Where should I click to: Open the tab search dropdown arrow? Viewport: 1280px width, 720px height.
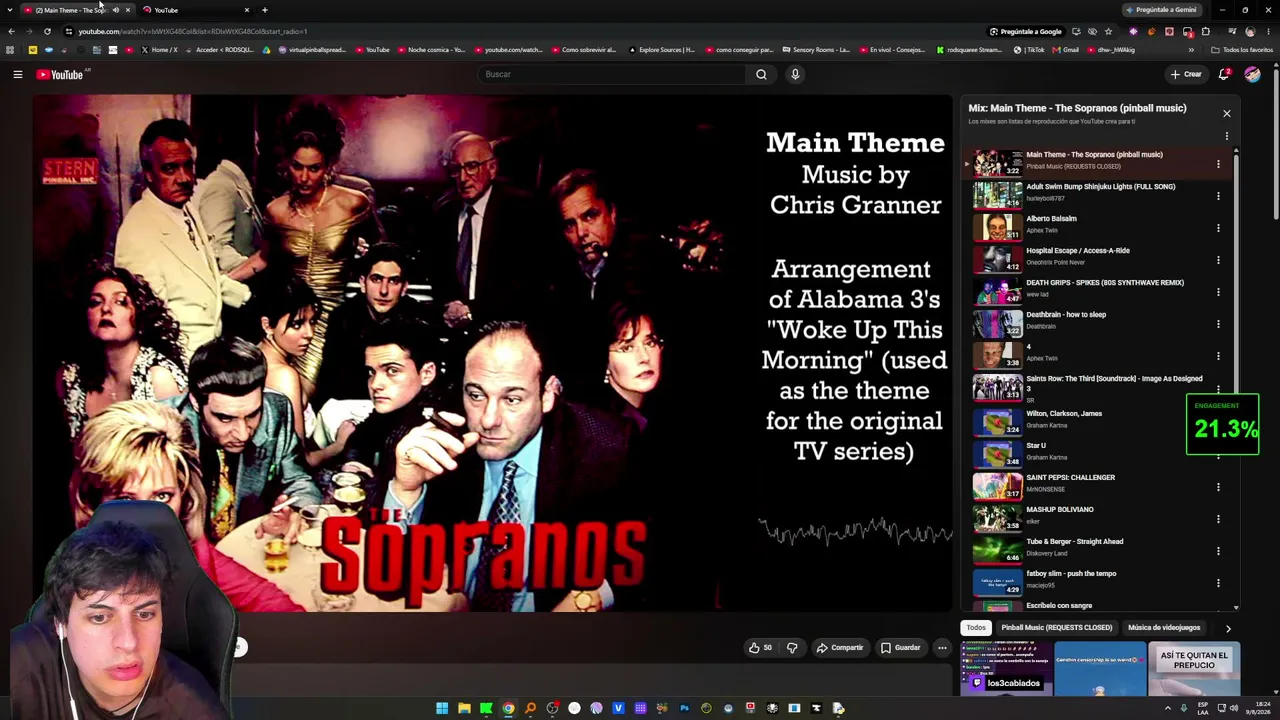click(11, 10)
